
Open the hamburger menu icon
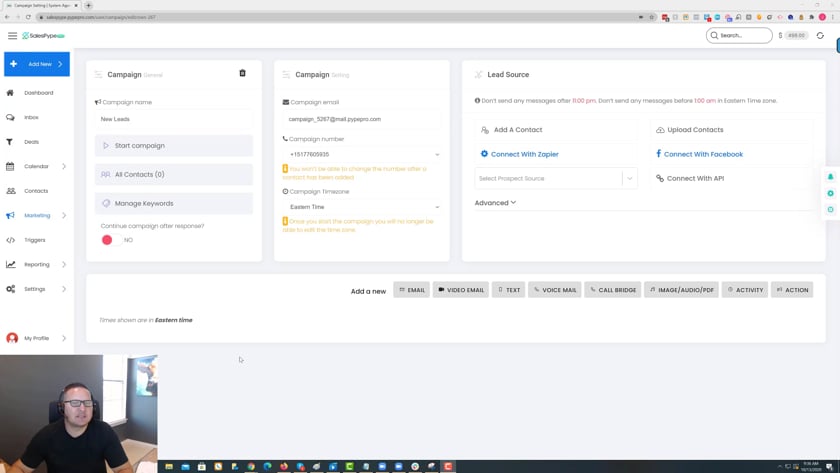click(12, 35)
